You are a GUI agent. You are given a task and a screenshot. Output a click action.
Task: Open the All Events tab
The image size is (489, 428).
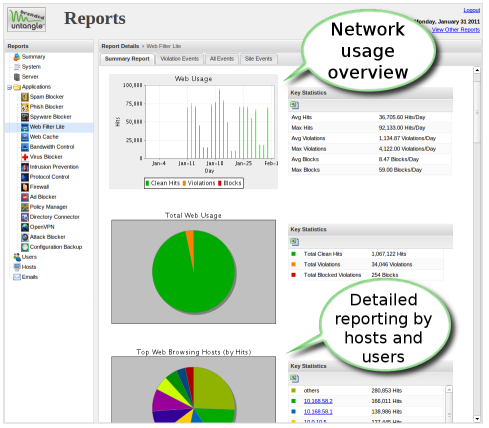point(222,59)
